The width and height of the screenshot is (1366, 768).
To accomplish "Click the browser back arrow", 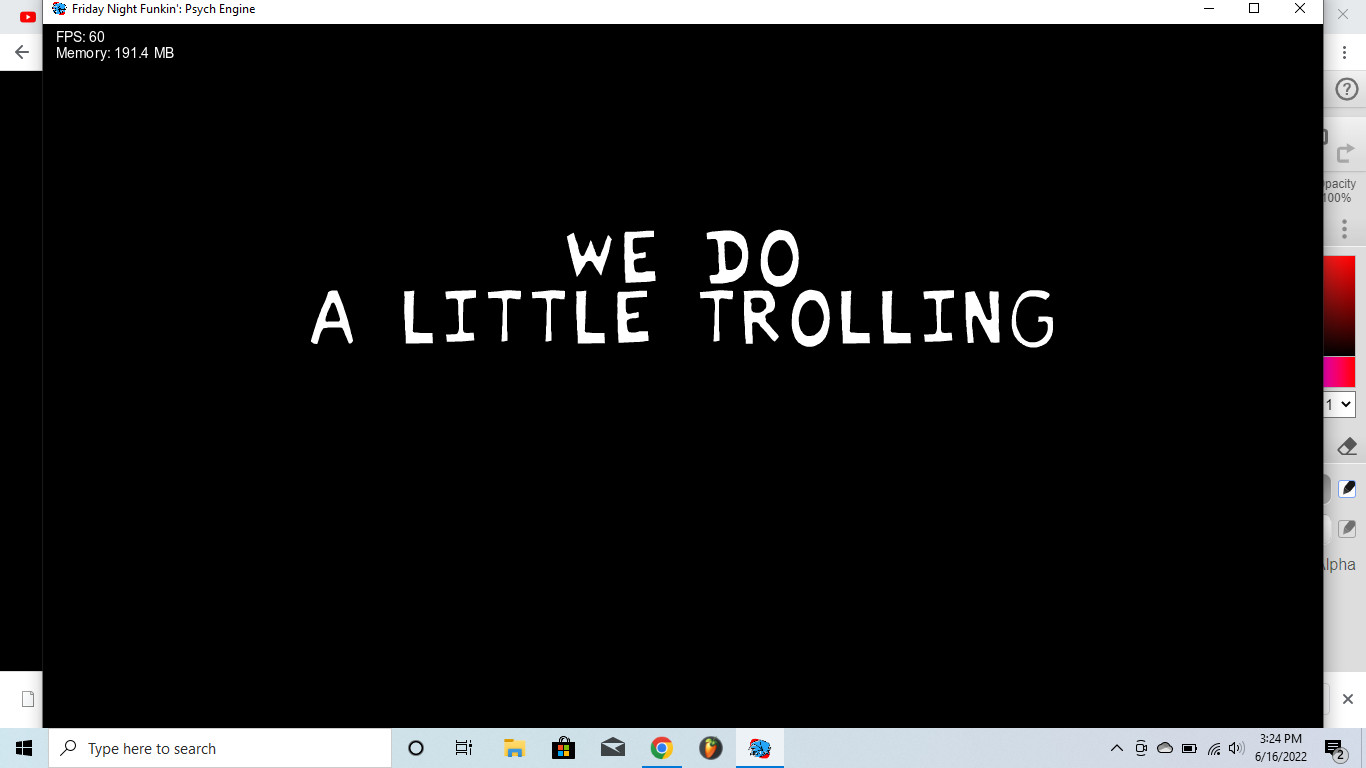I will click(x=22, y=52).
